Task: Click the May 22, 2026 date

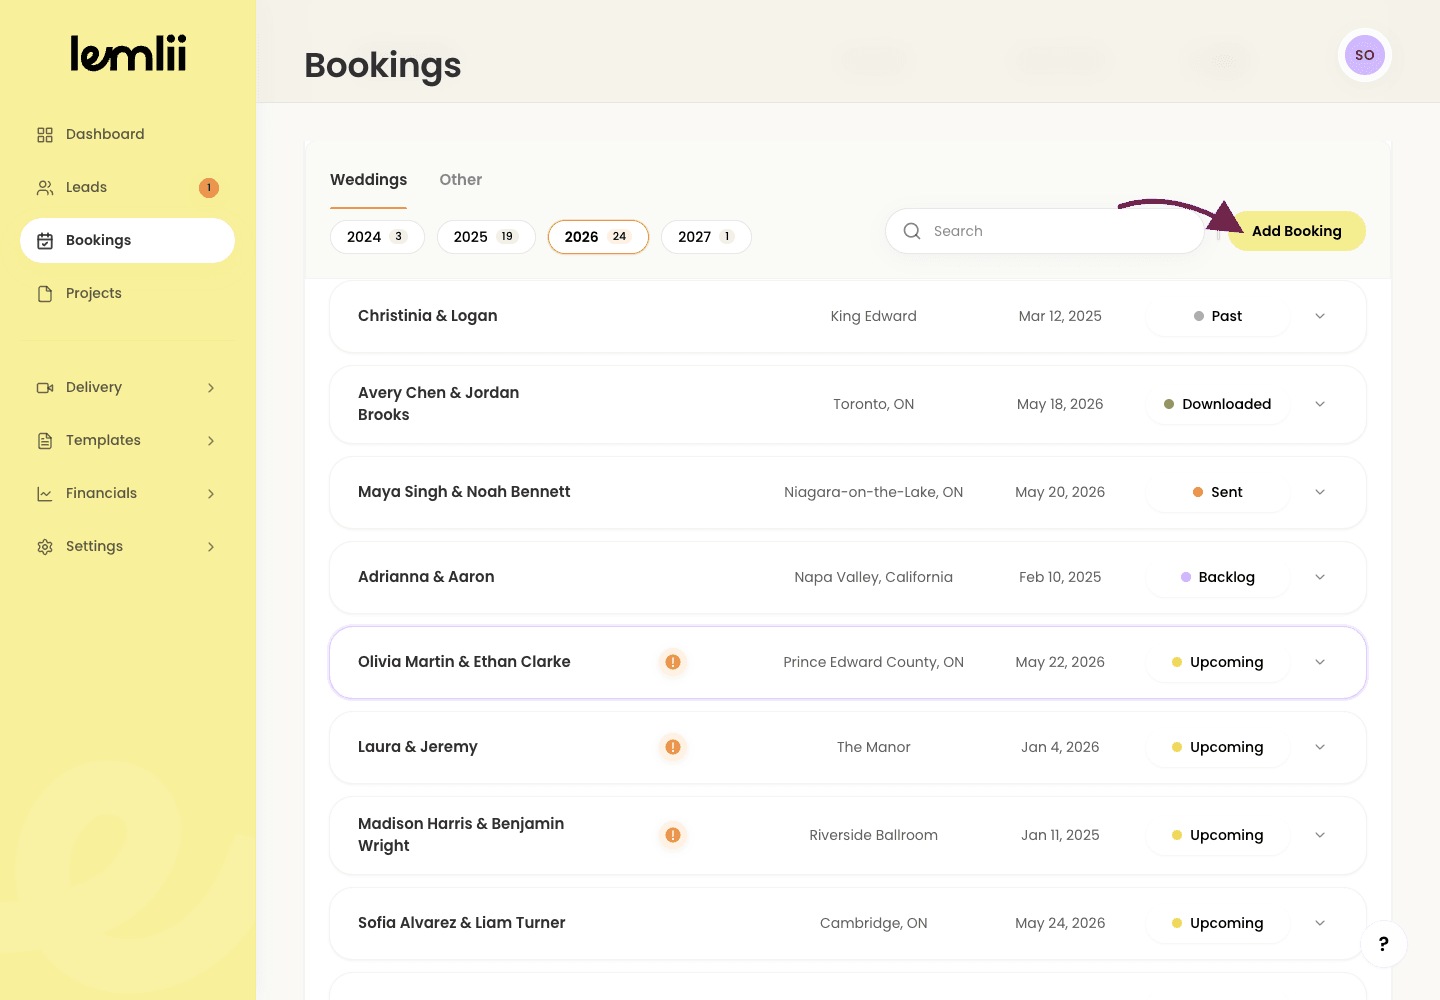Action: [x=1060, y=662]
